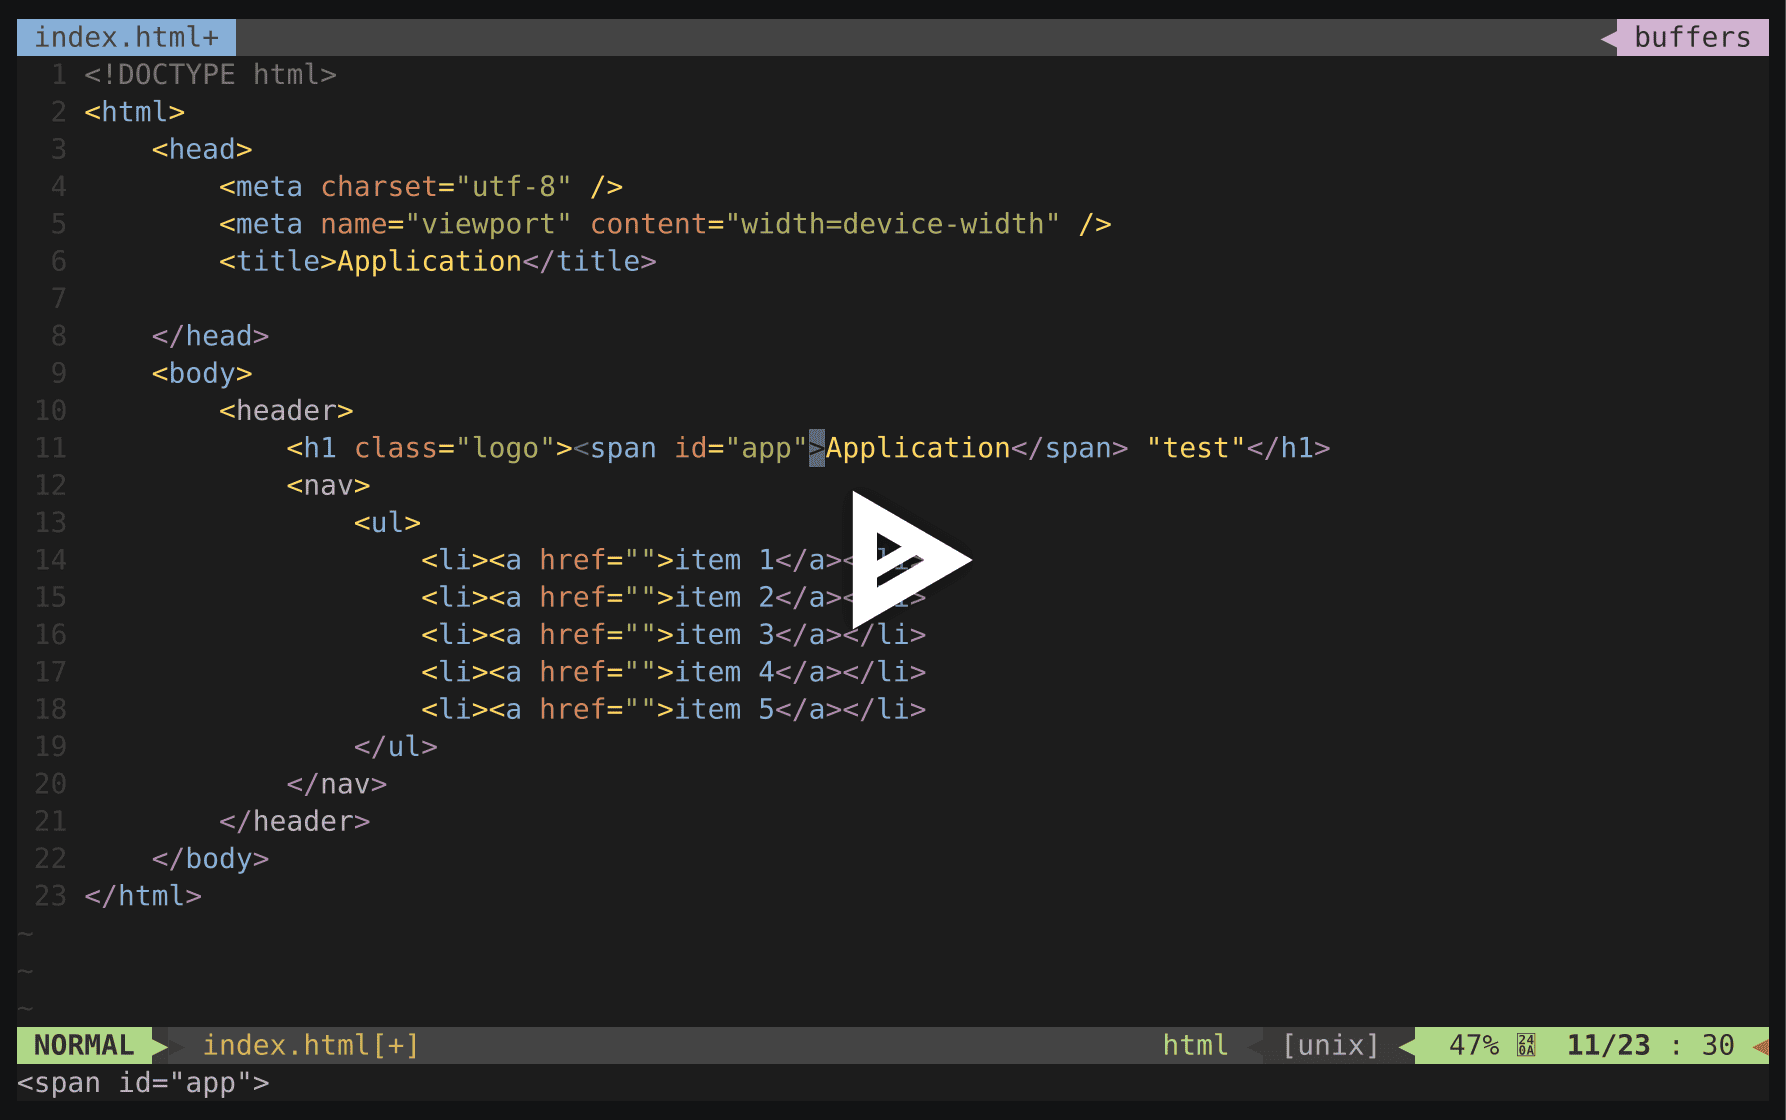Click the line-ending format symbol in statusline
This screenshot has width=1786, height=1120.
tap(1524, 1045)
